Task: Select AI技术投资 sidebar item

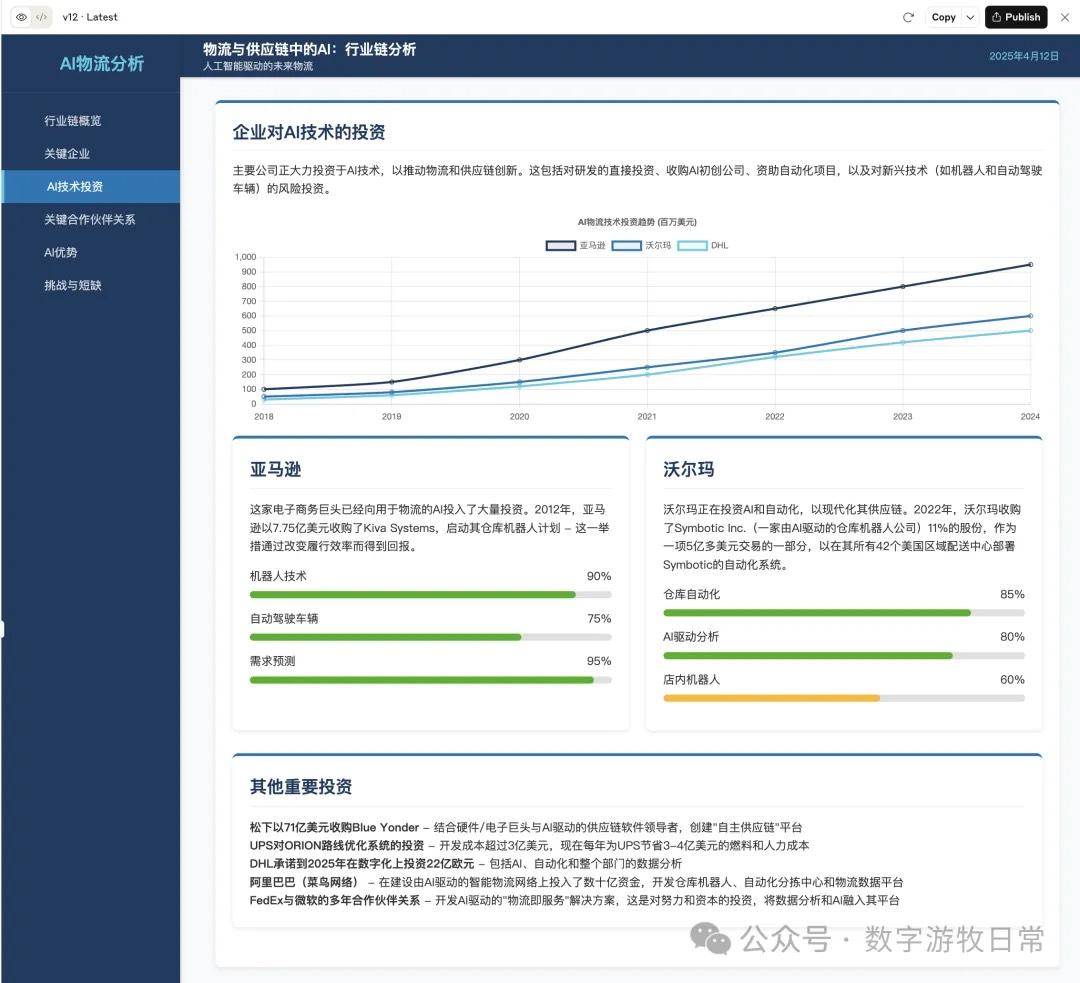Action: click(75, 187)
